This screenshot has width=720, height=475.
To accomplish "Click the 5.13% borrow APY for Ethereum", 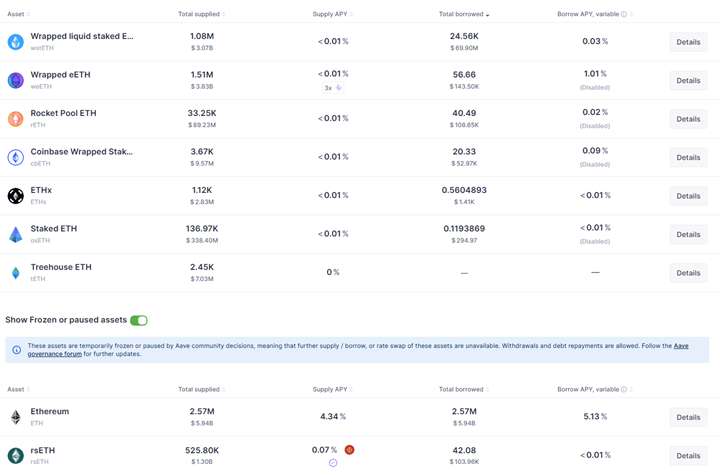I will 595,417.
